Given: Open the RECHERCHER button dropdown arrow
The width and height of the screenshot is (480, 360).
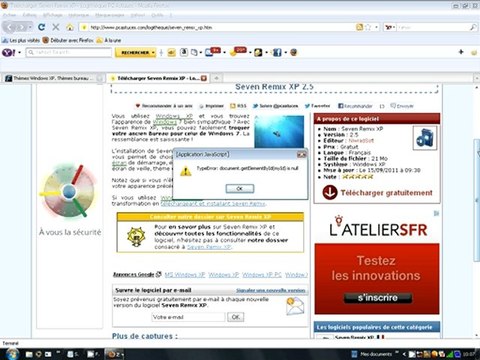Looking at the screenshot, I should (153, 53).
